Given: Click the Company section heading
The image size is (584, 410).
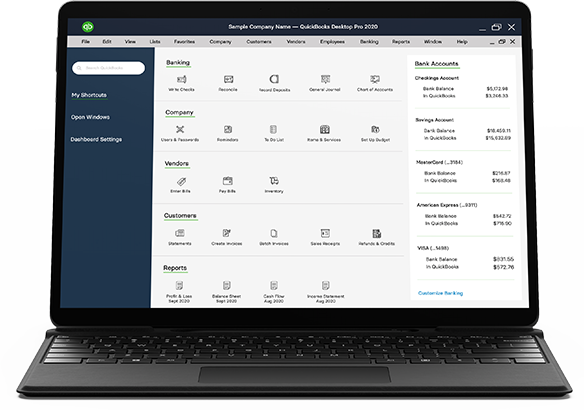Looking at the screenshot, I should coord(179,112).
